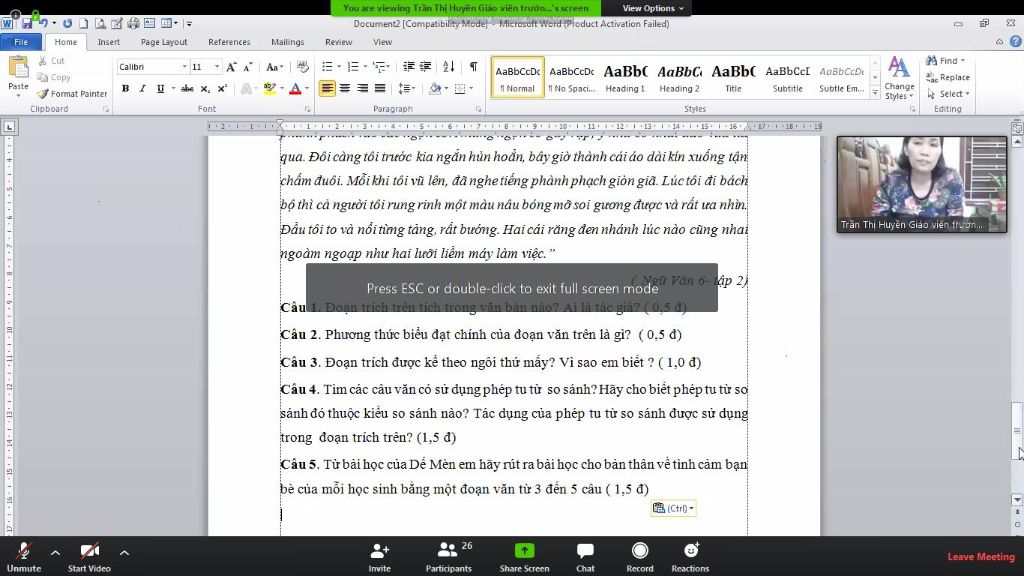This screenshot has height=576, width=1024.
Task: Open Zoom Reactions
Action: [690, 556]
